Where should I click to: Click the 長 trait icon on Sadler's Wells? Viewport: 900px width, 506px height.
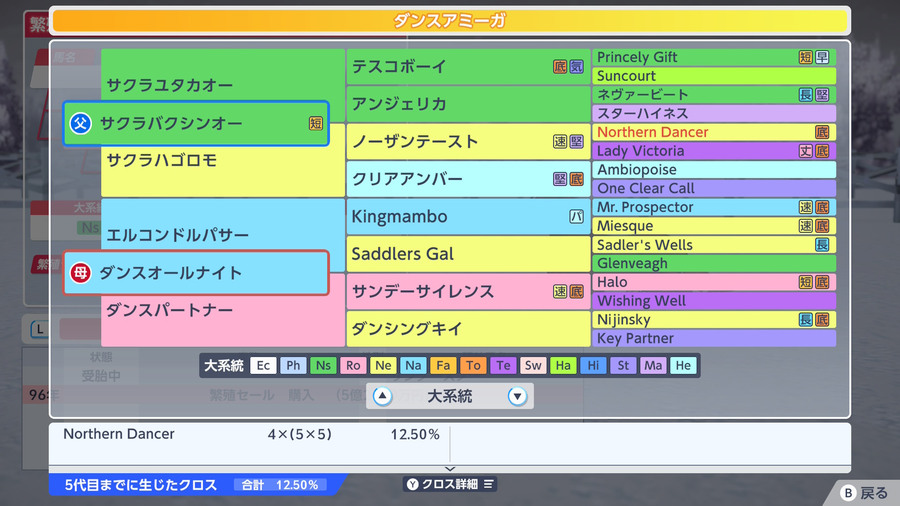[822, 244]
